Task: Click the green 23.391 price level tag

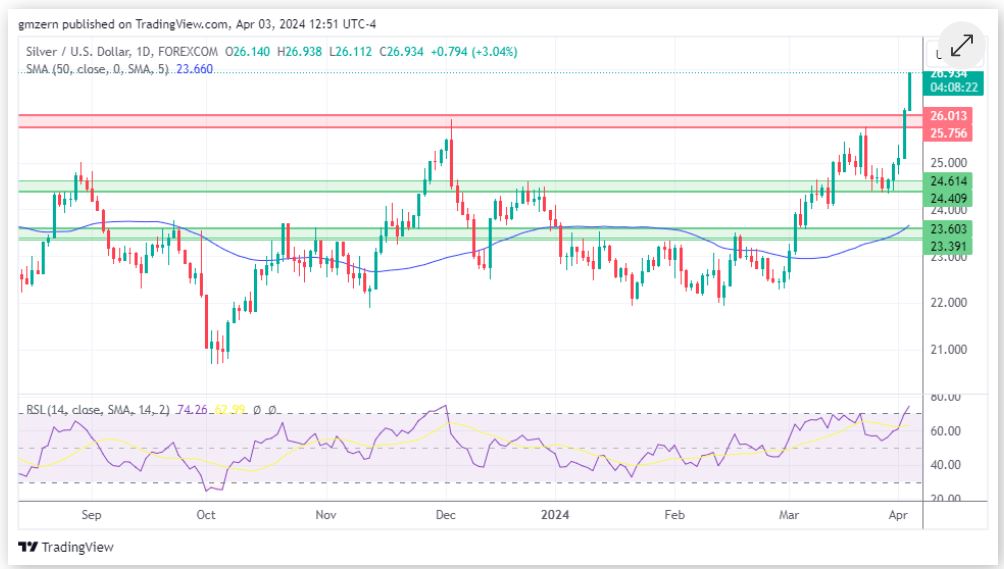Action: click(x=947, y=246)
